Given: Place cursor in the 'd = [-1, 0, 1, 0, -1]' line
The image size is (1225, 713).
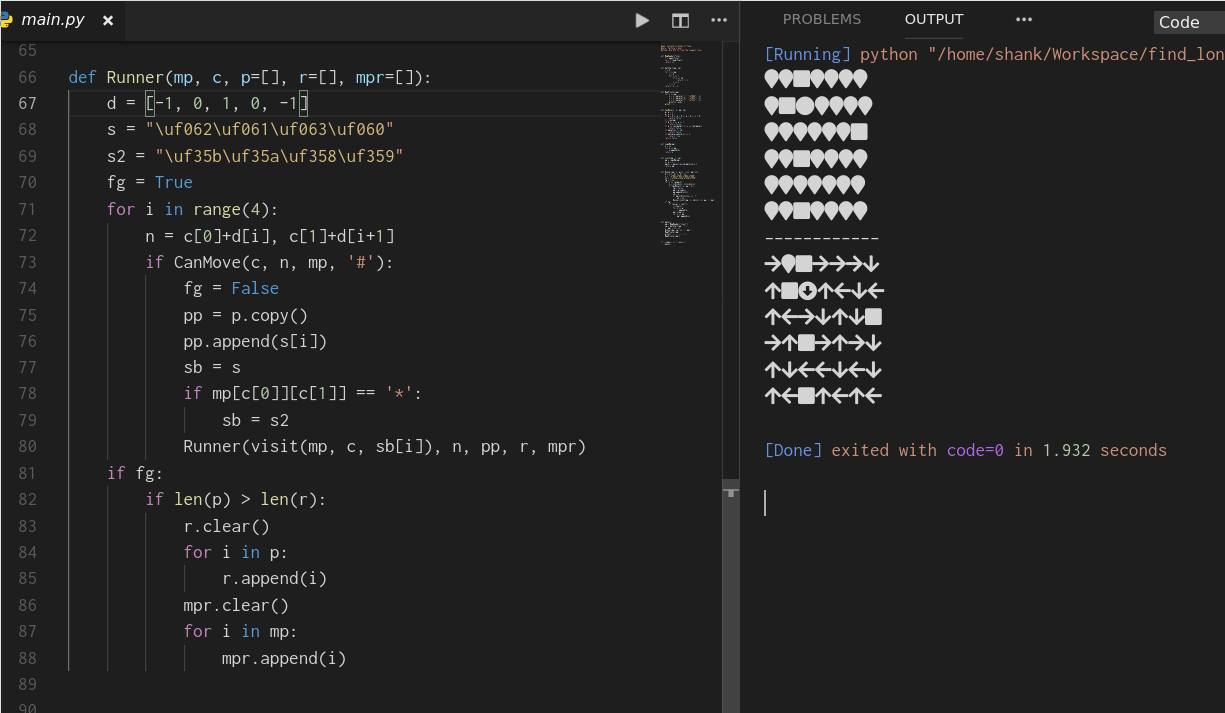Looking at the screenshot, I should [x=208, y=103].
